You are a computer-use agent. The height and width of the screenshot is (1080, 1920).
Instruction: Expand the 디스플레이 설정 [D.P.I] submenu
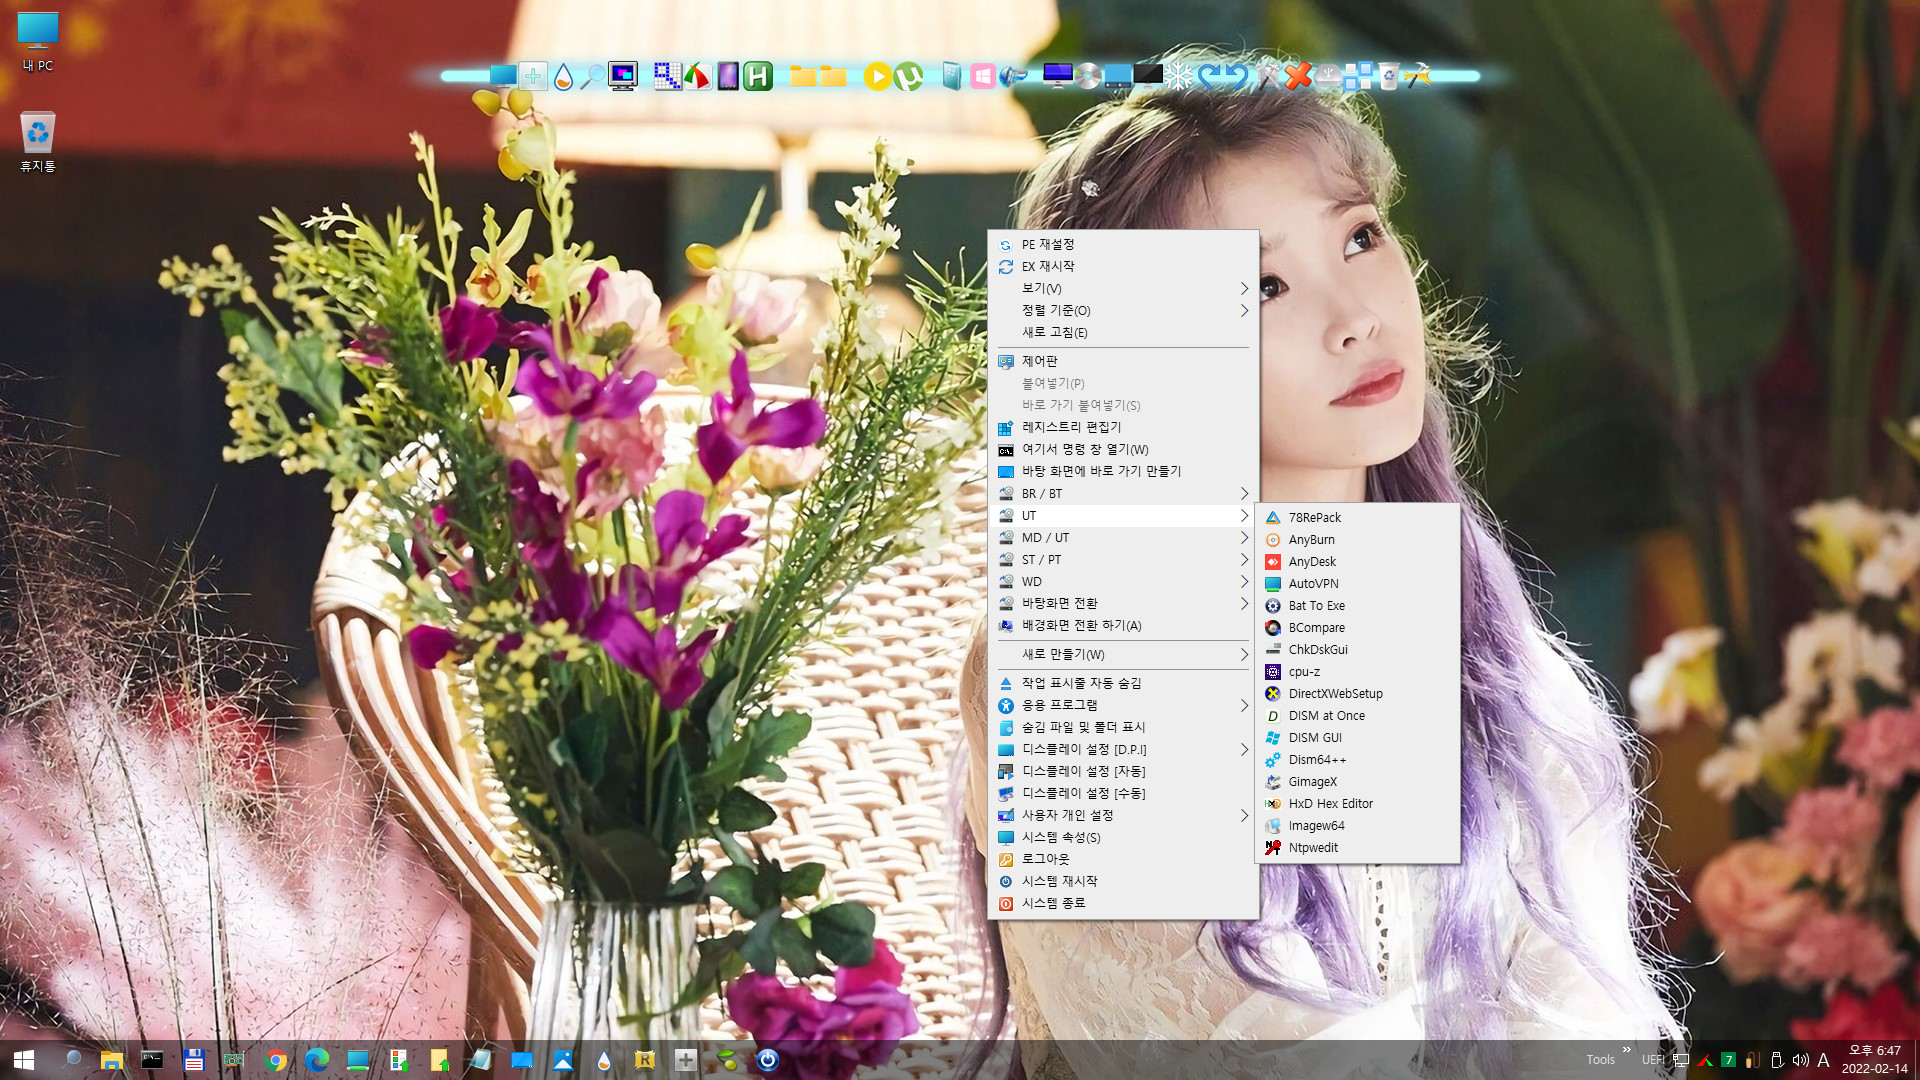1123,749
